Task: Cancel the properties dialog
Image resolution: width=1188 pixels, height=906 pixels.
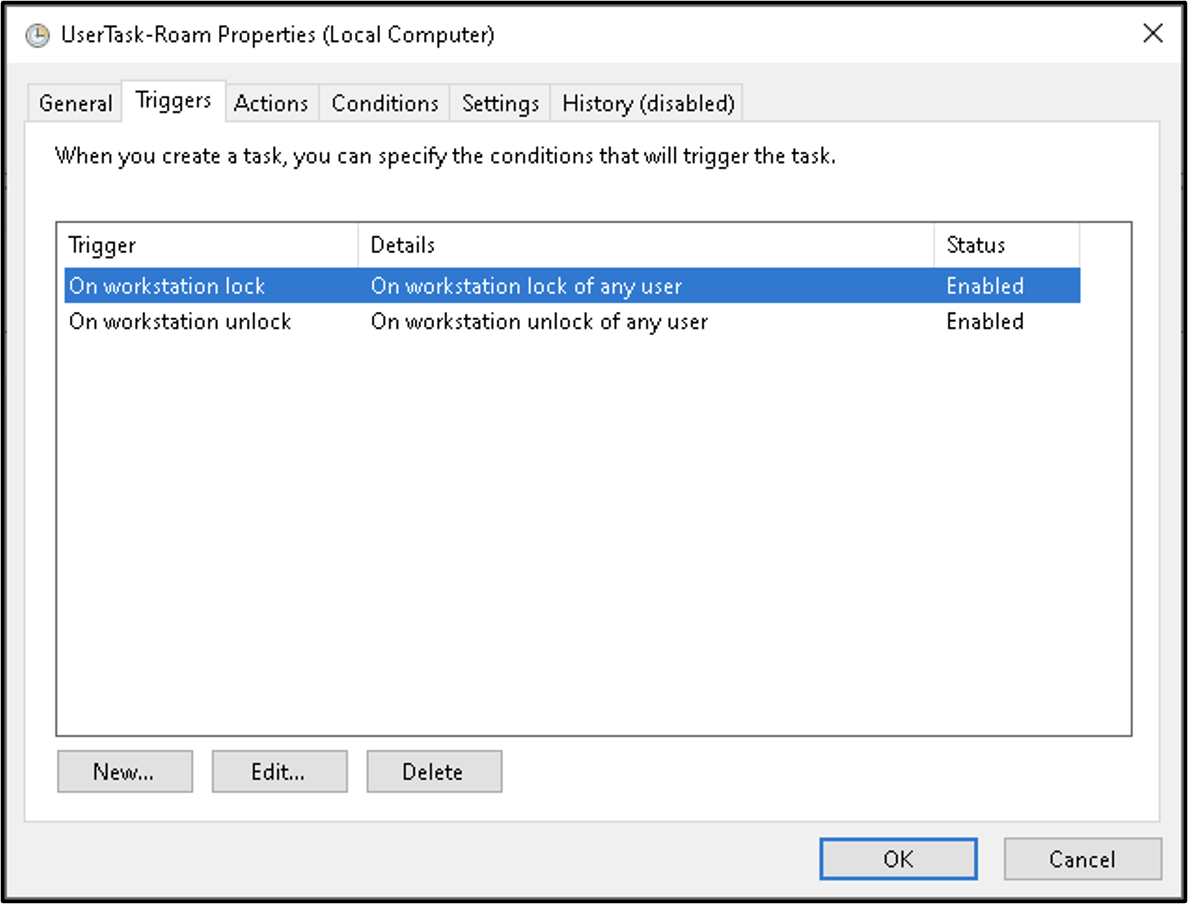Action: (x=1082, y=859)
